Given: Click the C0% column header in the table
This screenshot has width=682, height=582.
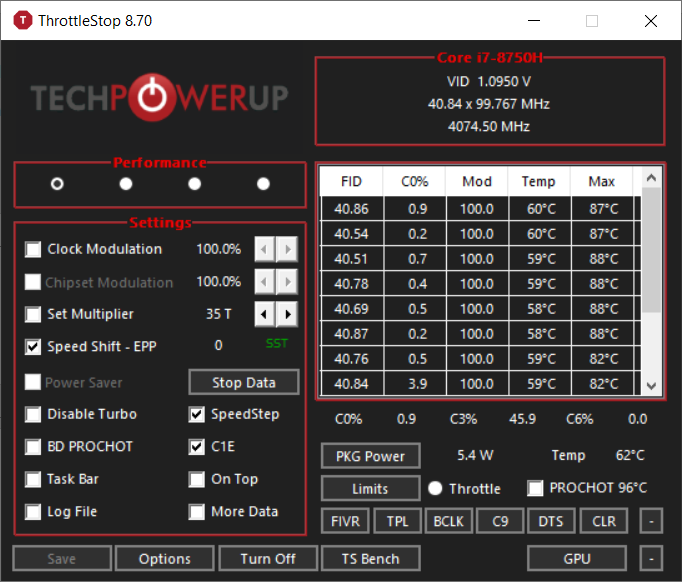Looking at the screenshot, I should [415, 181].
